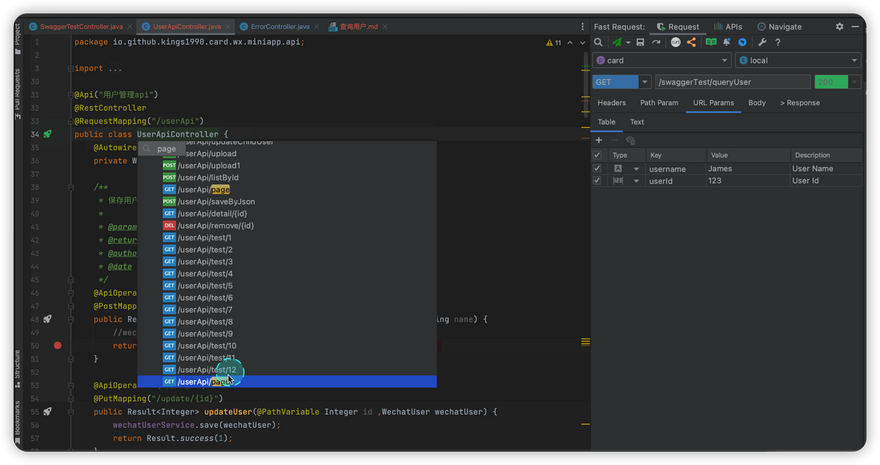880x465 pixels.
Task: Click the URL input field /swaggerTest/queryUser
Action: click(x=732, y=82)
